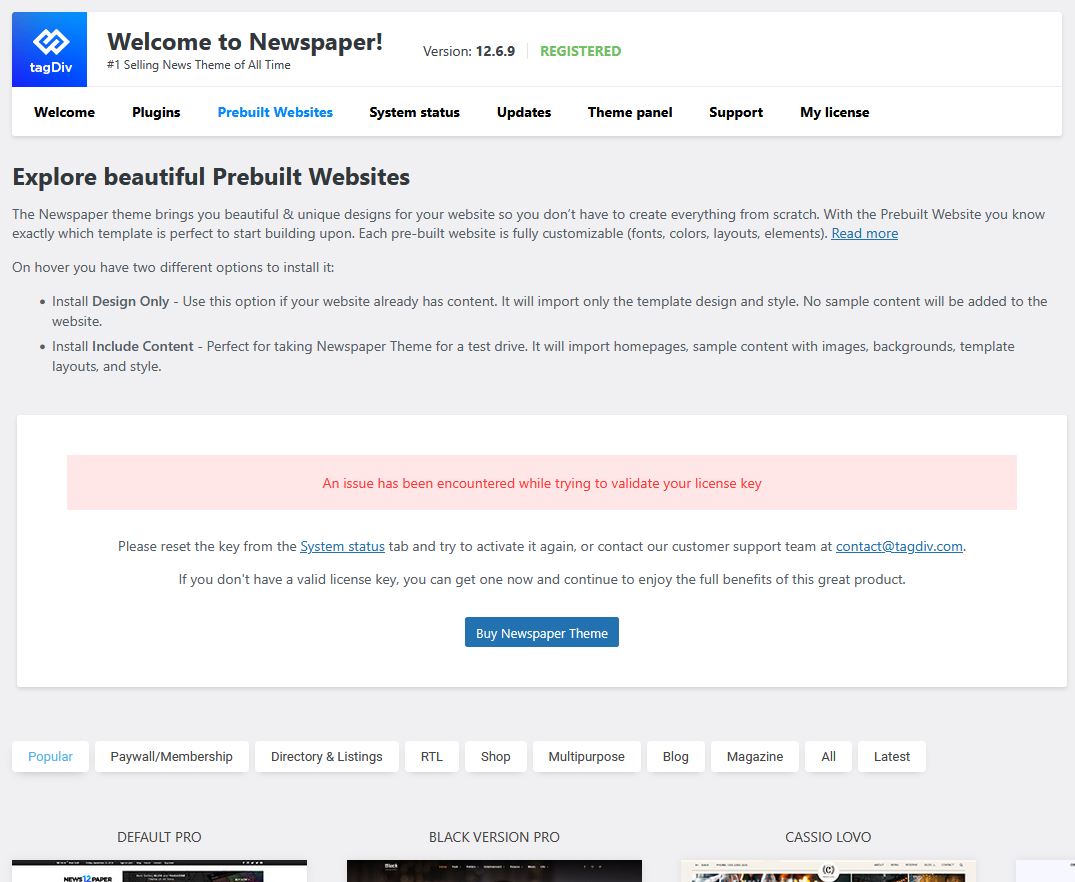Open the CASSIO LOVO demo thumbnail

coord(828,871)
